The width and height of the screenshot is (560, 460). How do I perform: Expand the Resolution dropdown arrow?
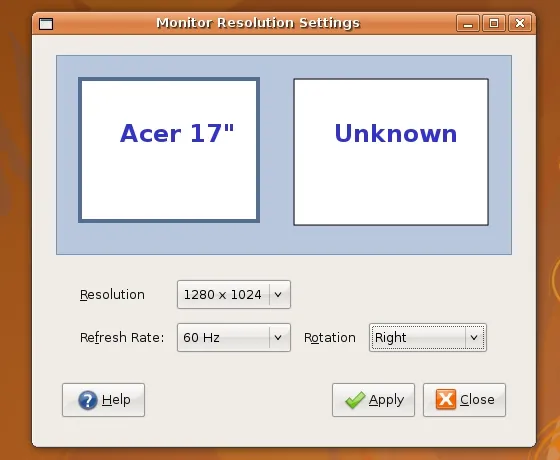(x=278, y=295)
